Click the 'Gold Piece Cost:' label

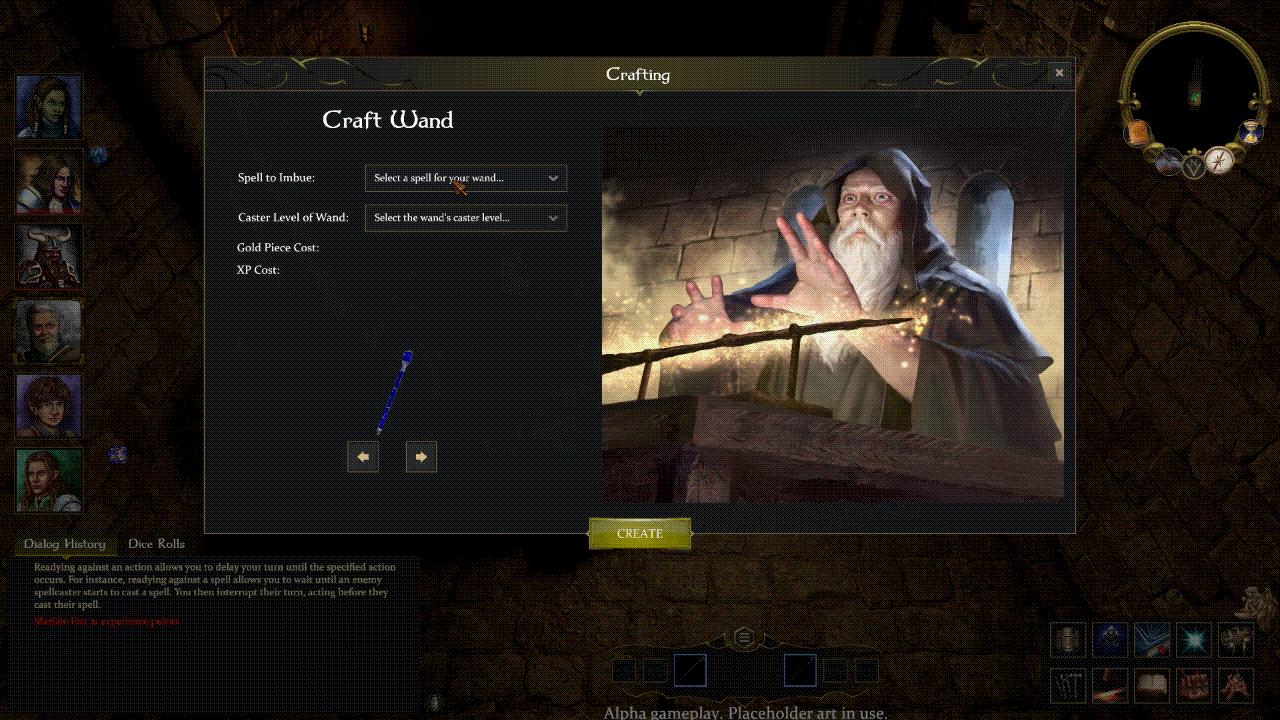click(x=278, y=247)
